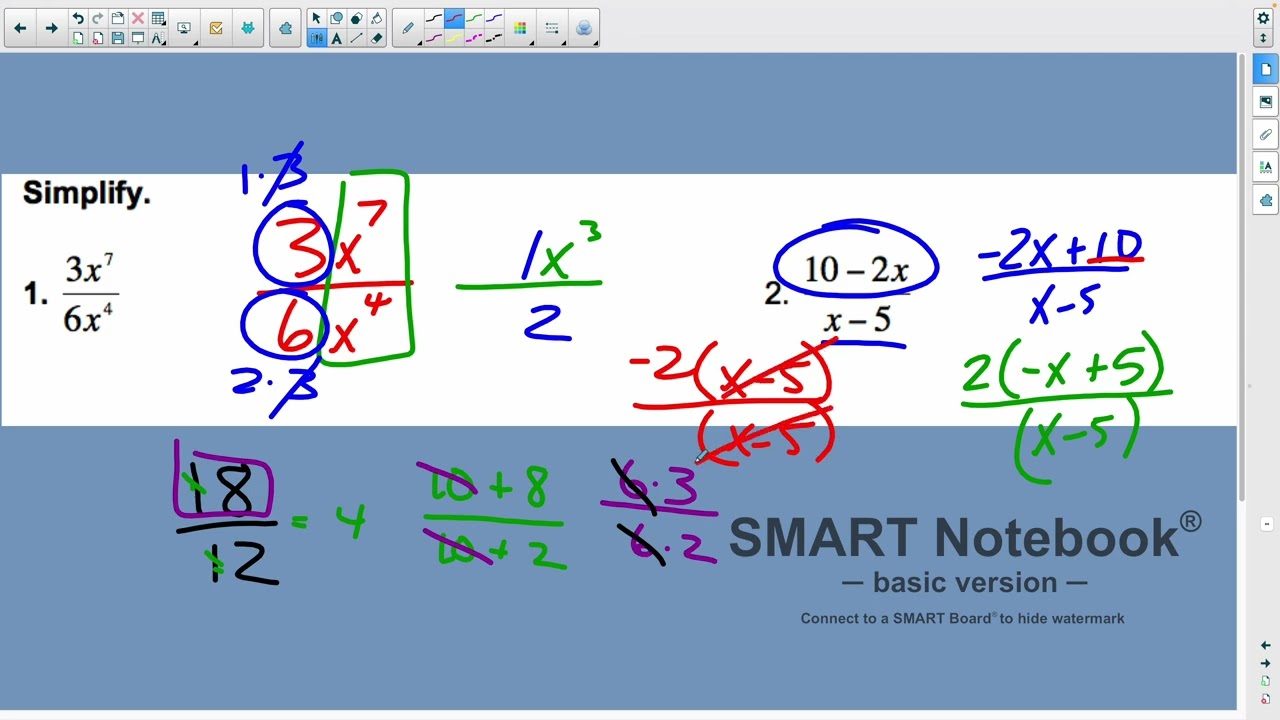Open the Page Sorter tab

[1265, 70]
